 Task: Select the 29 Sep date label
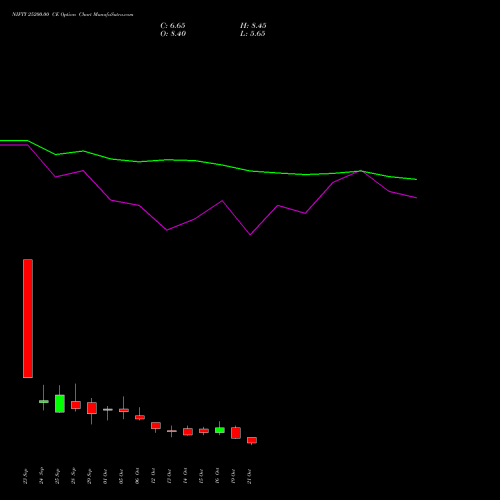(x=90, y=476)
